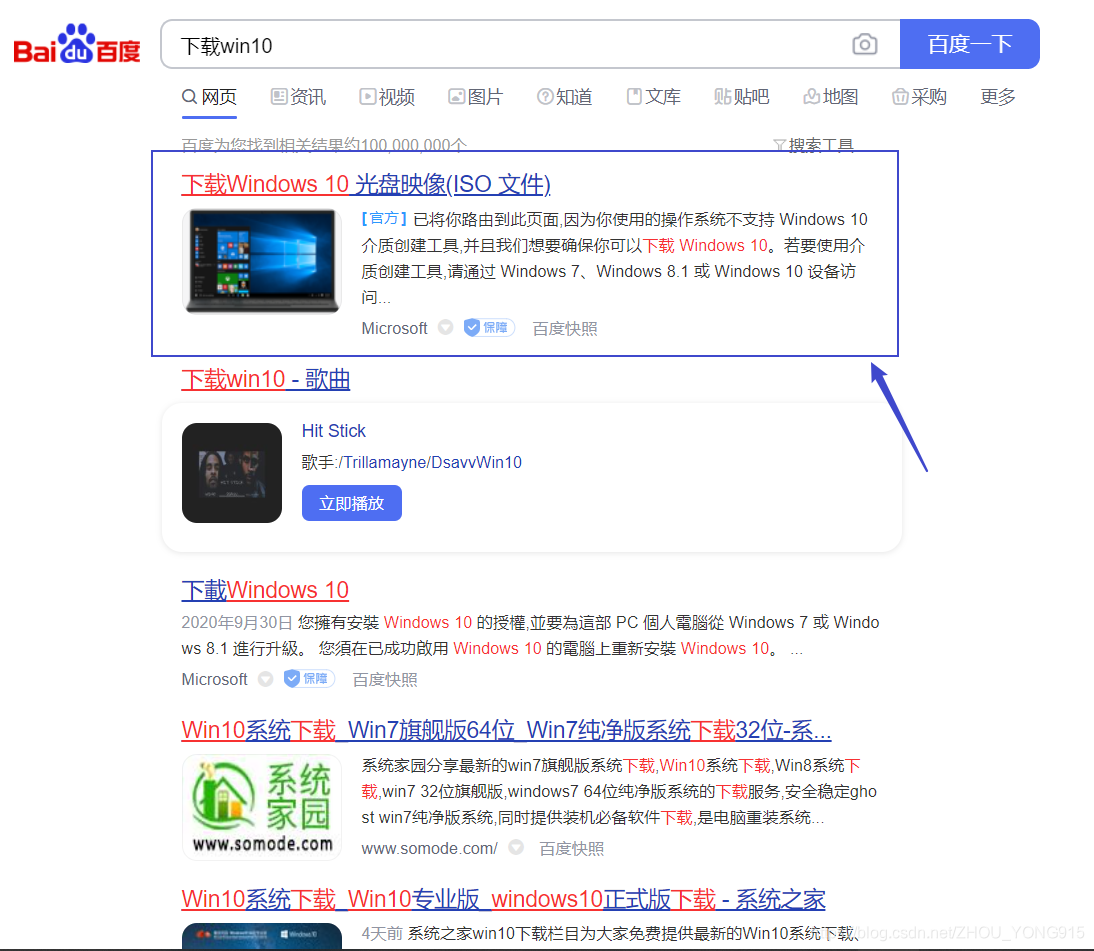This screenshot has width=1094, height=951.
Task: Click the camera image-search icon
Action: click(x=864, y=45)
